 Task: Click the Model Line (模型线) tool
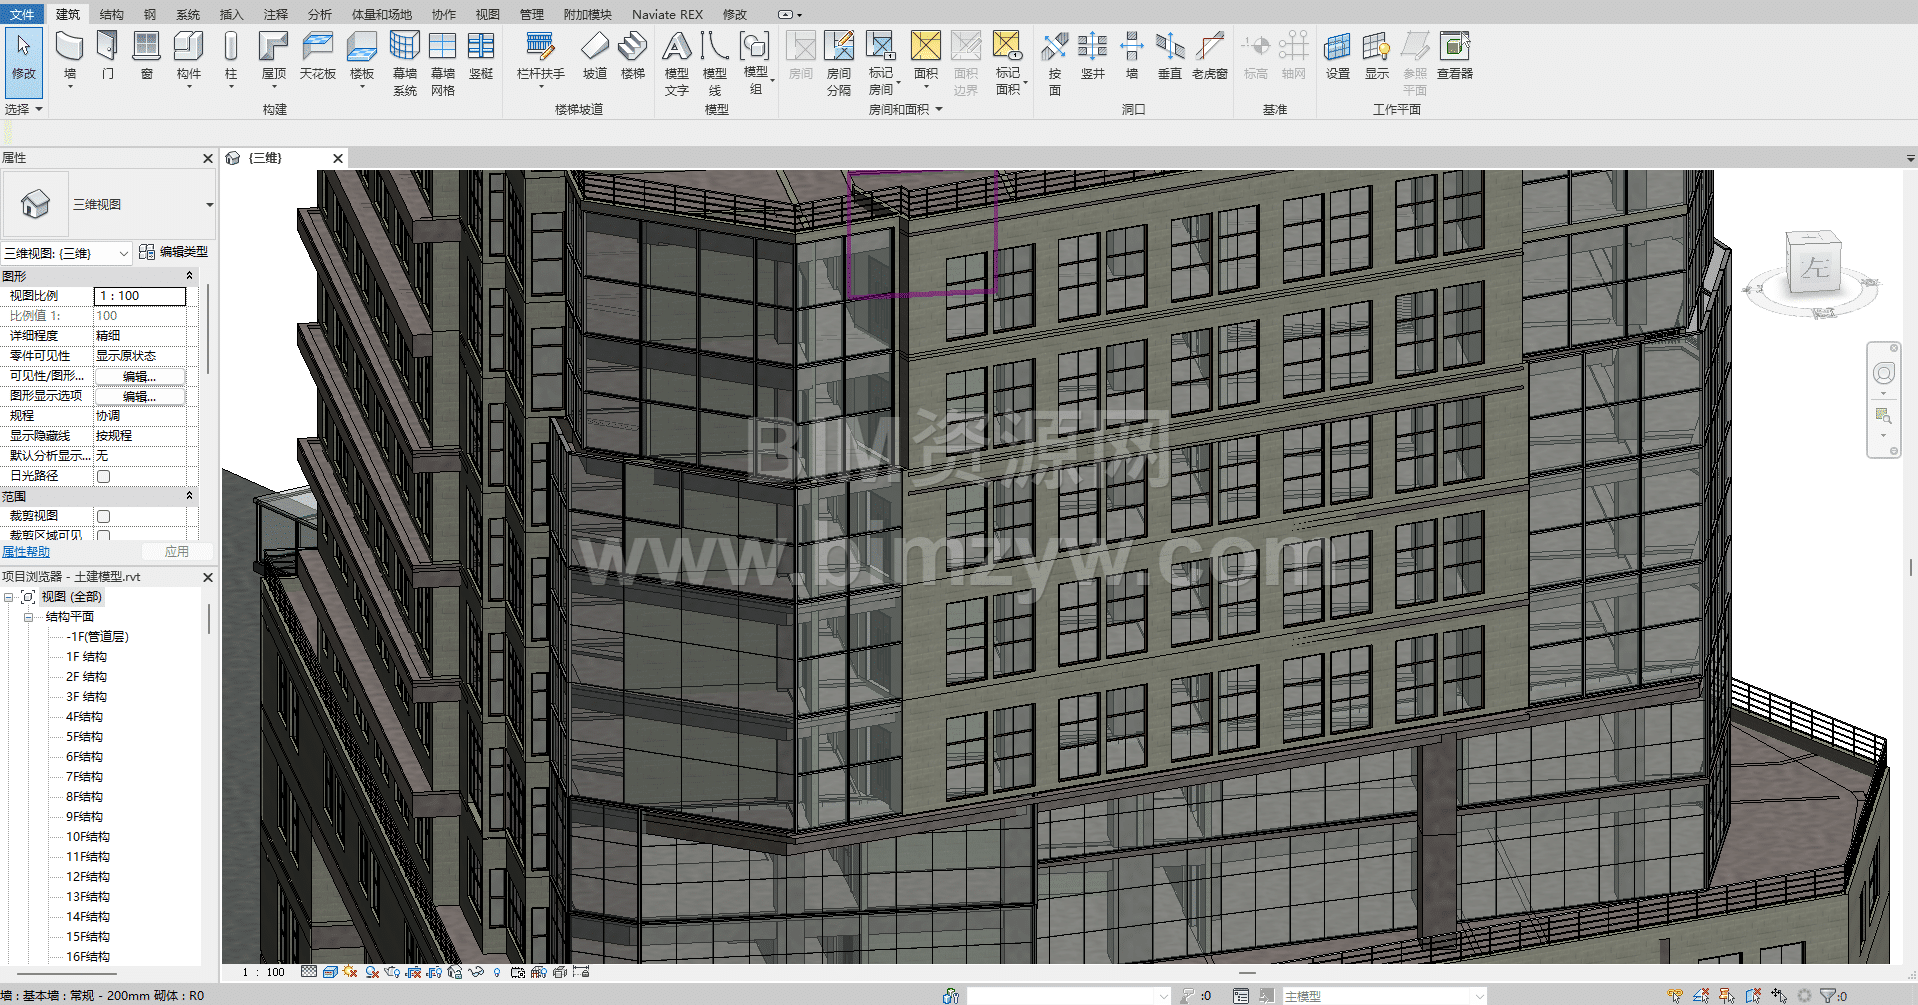click(x=715, y=62)
